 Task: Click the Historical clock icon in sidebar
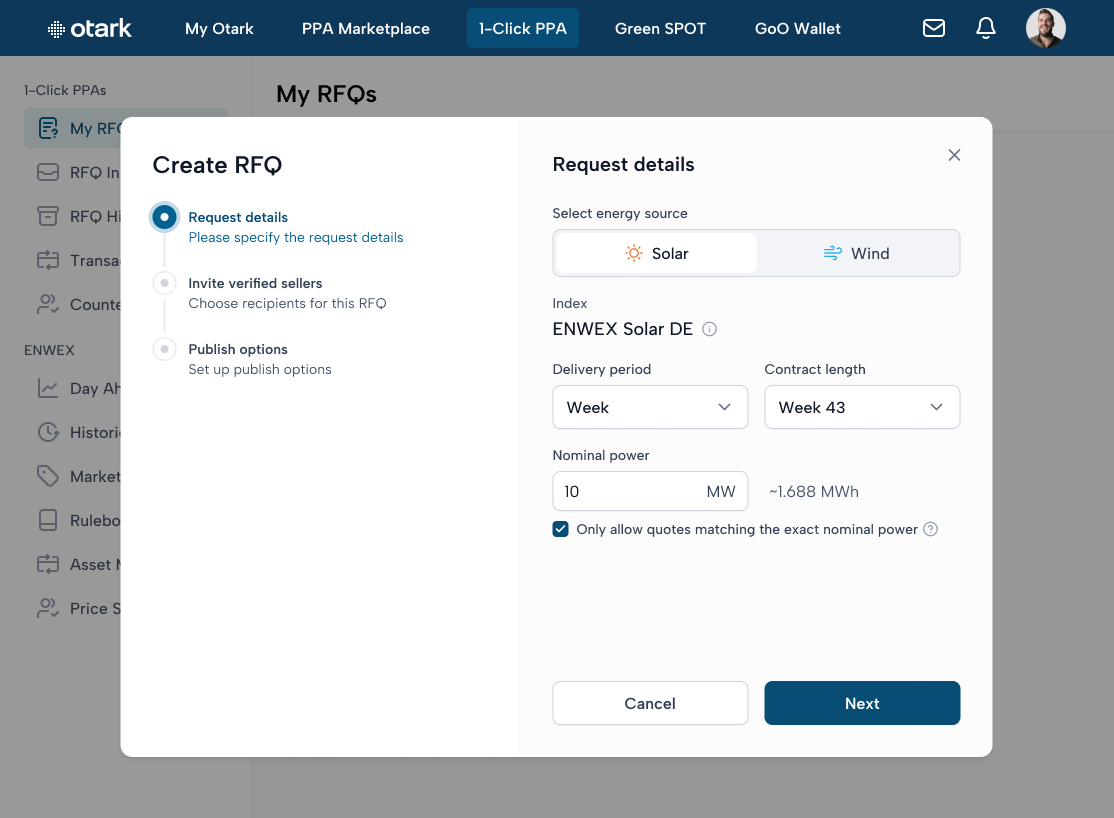point(47,432)
